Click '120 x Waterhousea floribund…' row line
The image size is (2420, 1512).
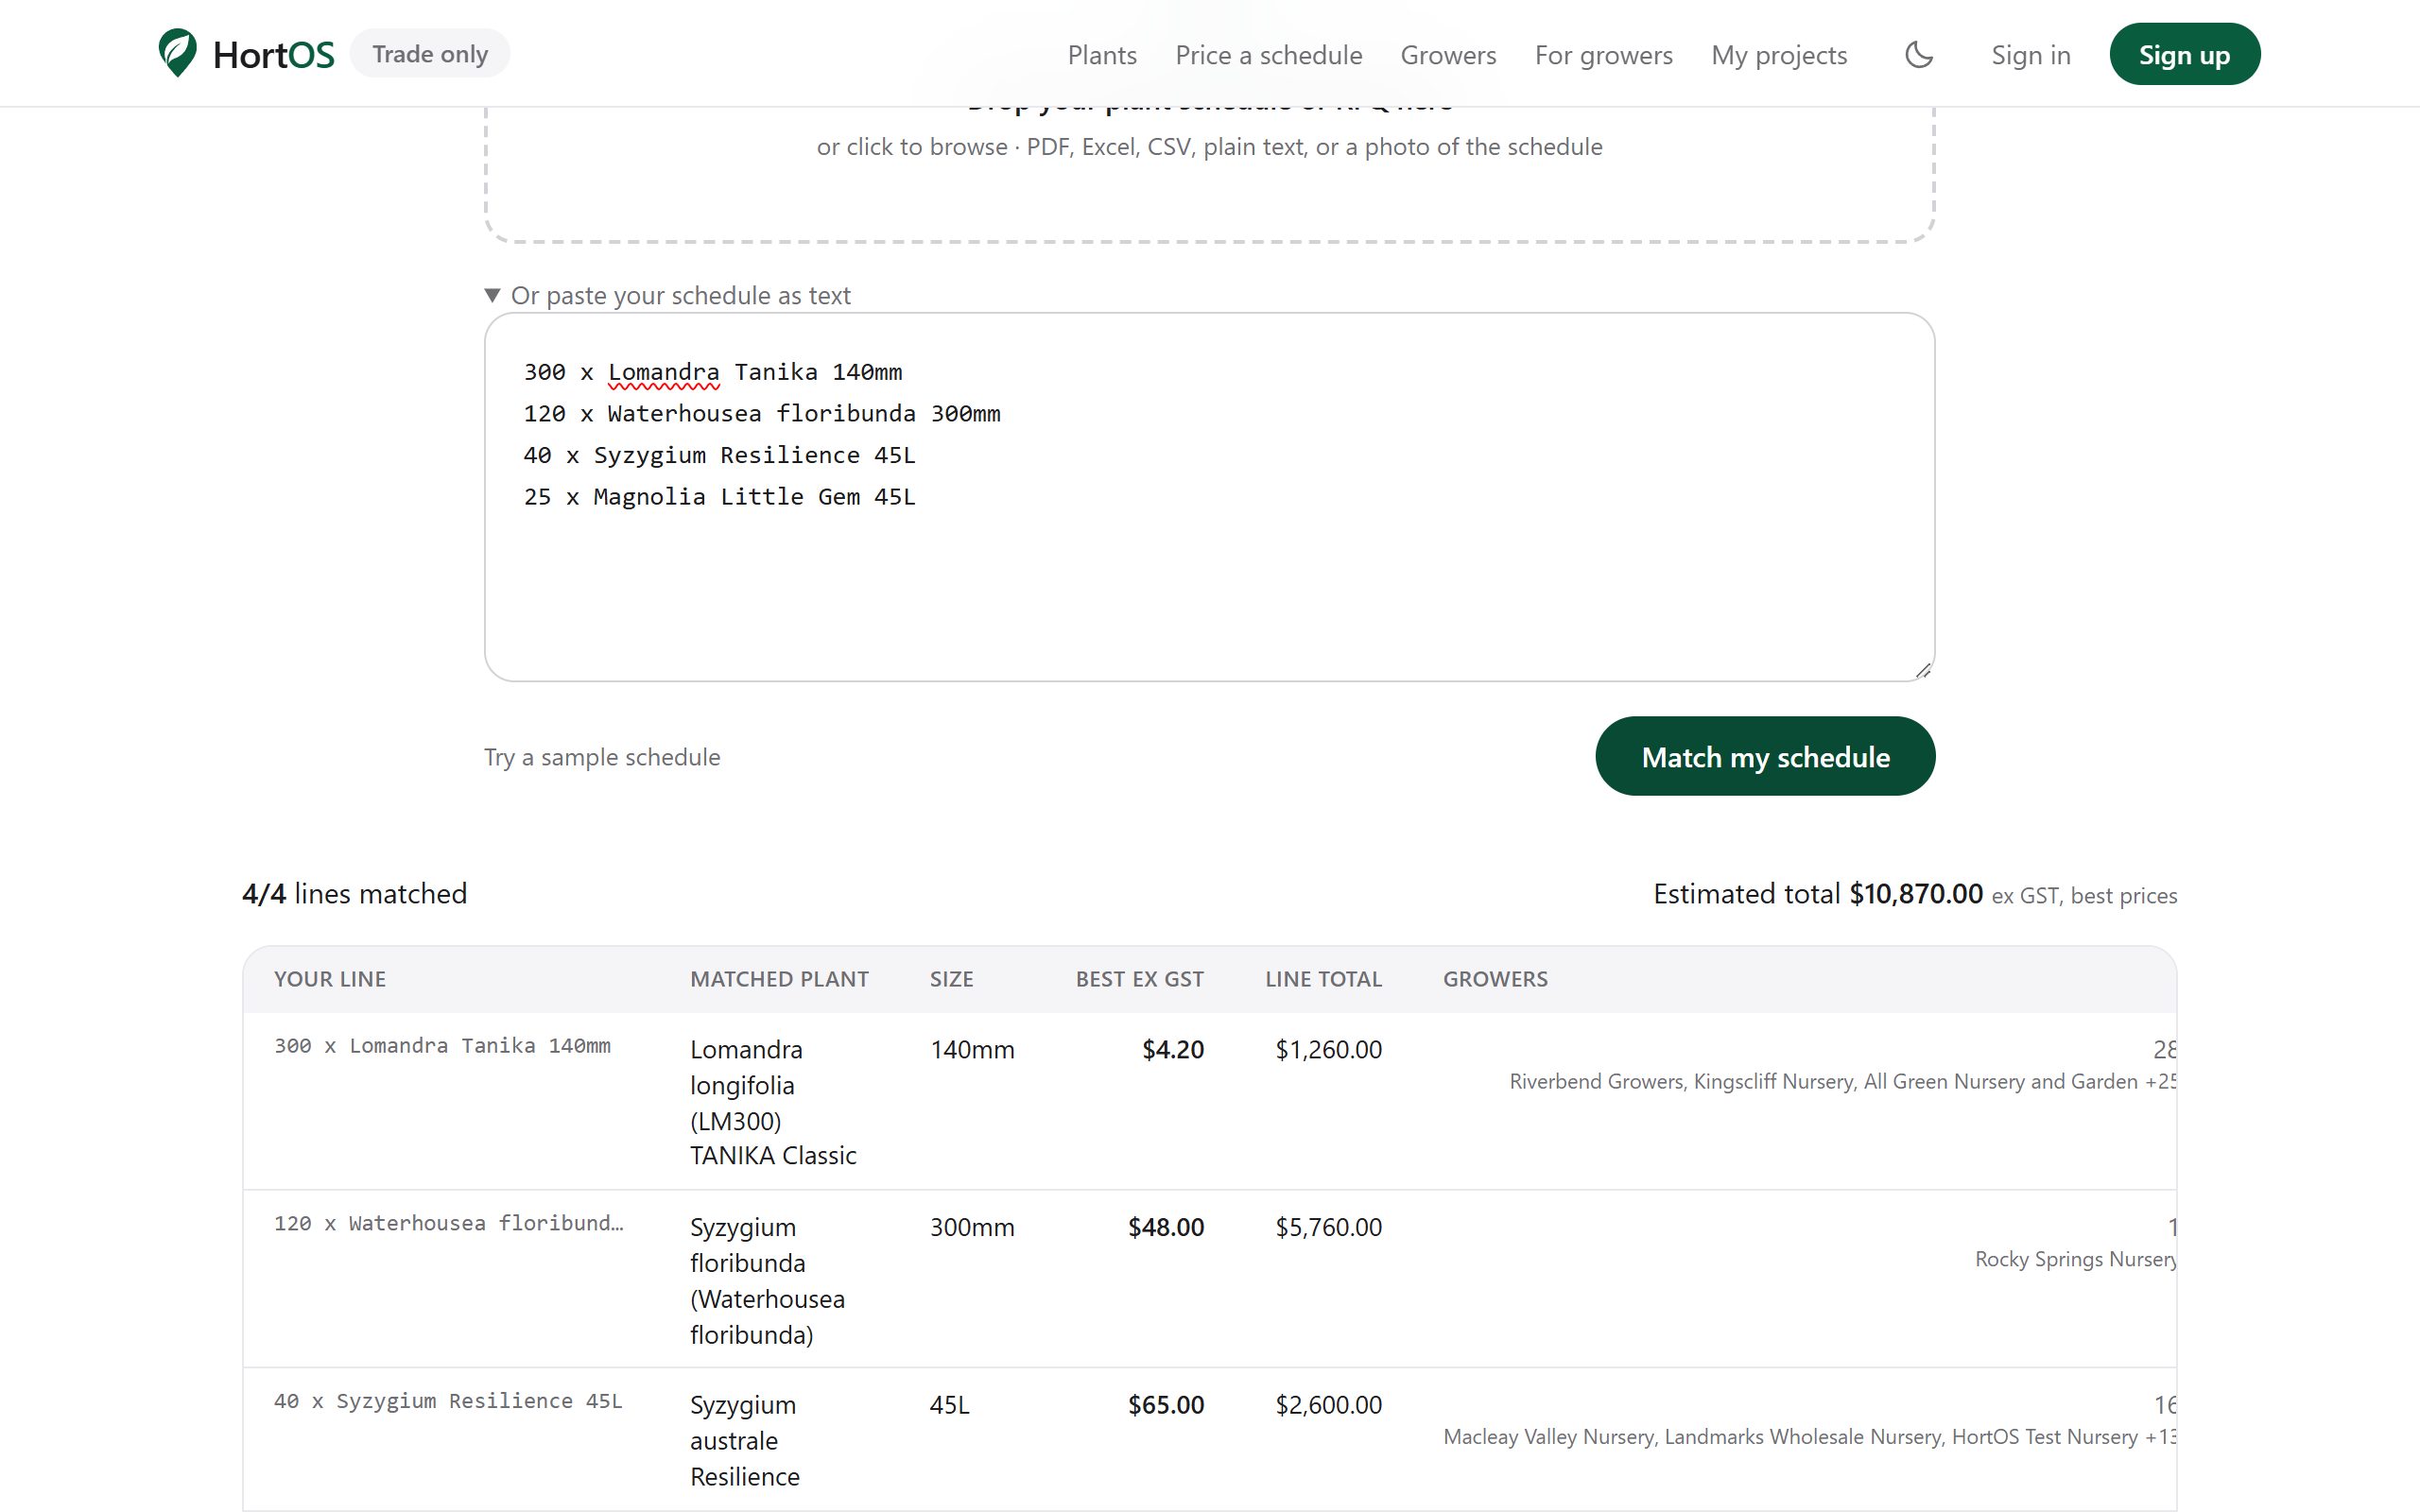coord(448,1223)
